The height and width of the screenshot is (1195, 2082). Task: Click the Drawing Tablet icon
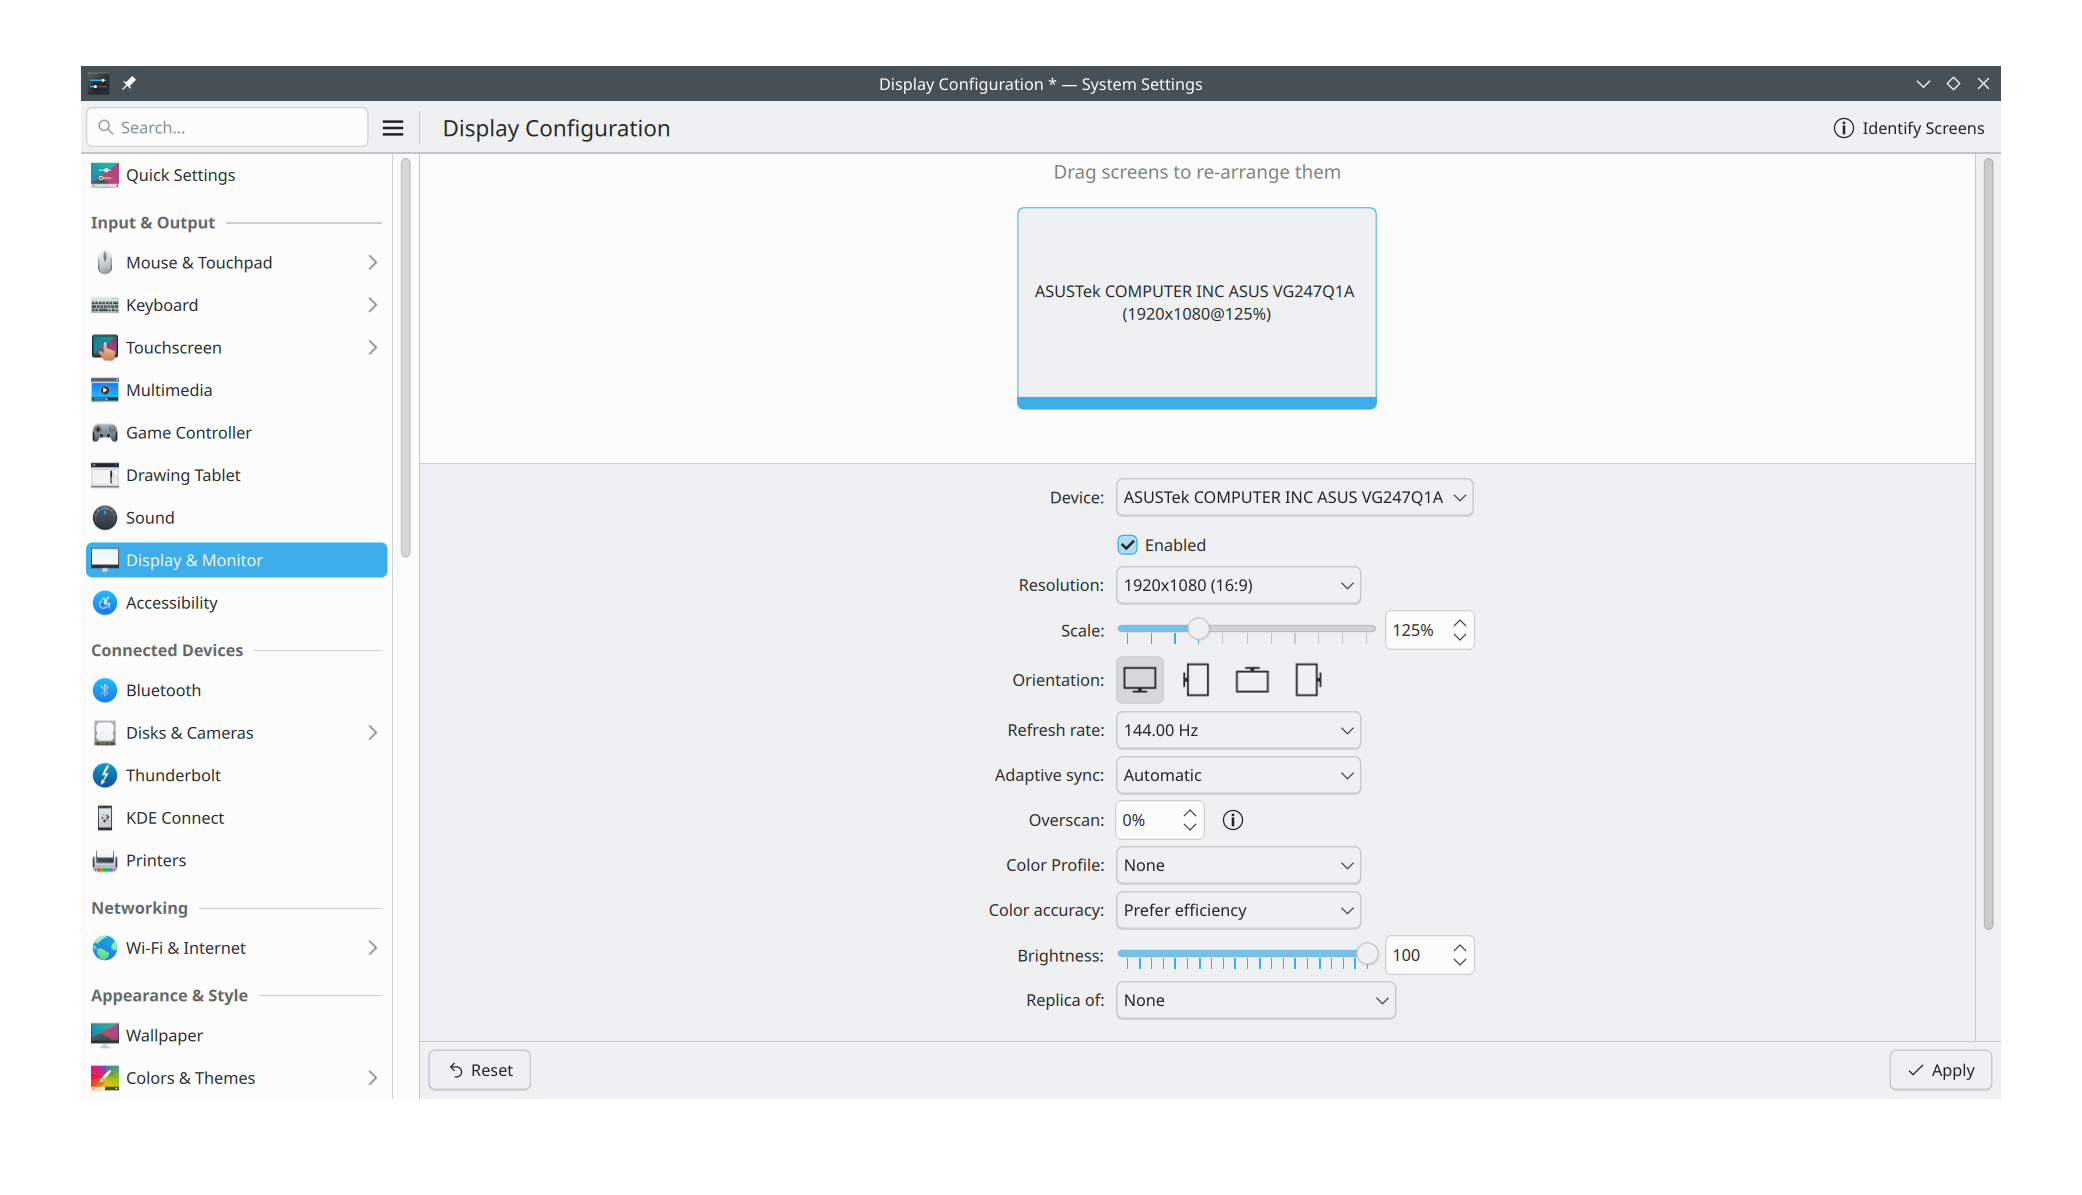(x=105, y=475)
